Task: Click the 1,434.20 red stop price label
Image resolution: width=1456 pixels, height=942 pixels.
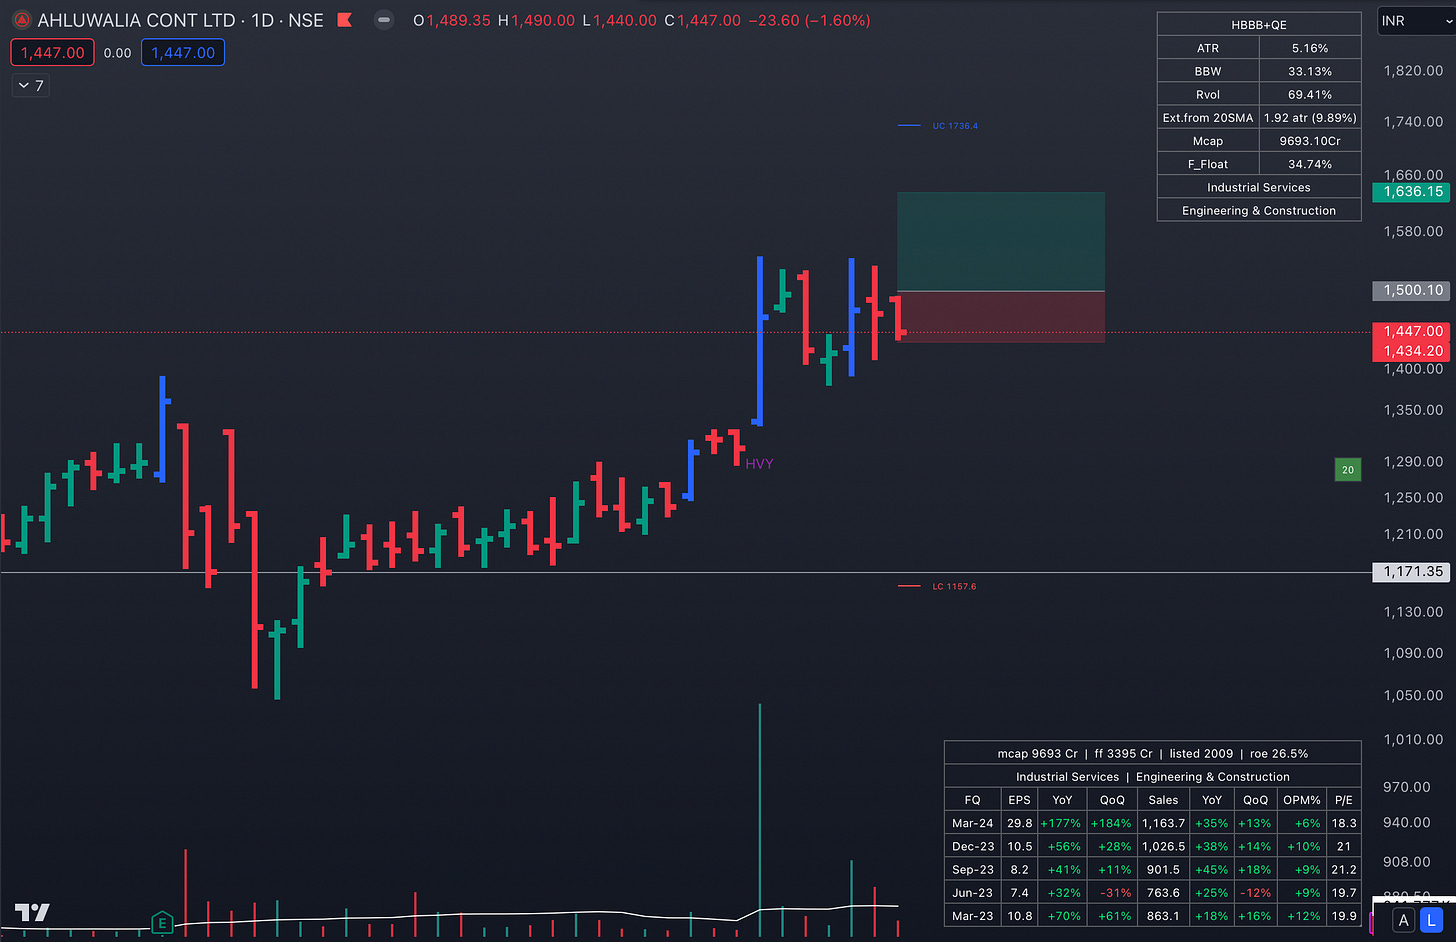Action: [1413, 351]
